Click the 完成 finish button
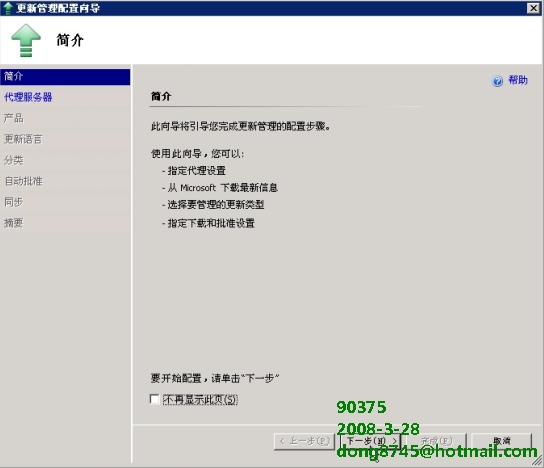 click(436, 441)
